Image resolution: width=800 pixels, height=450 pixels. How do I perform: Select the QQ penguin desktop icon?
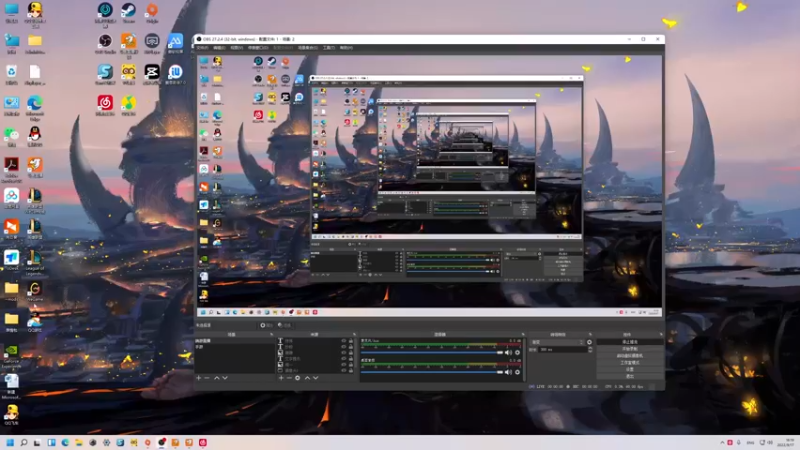[x=35, y=137]
